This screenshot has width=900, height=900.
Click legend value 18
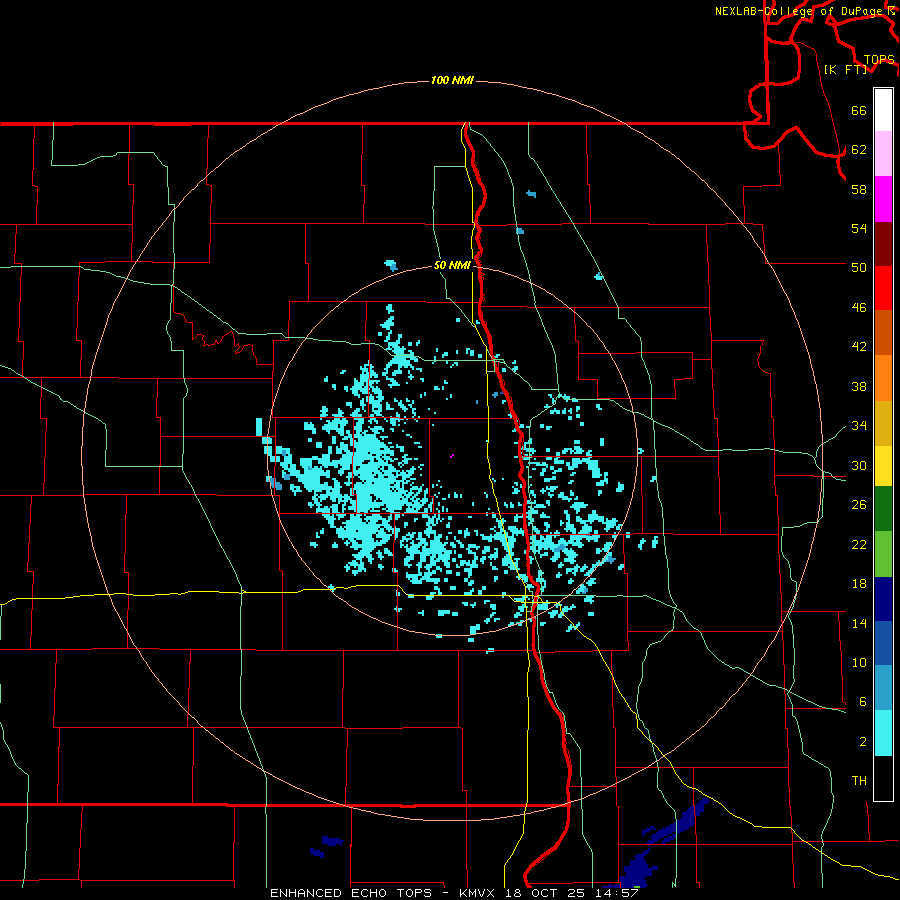[x=859, y=584]
